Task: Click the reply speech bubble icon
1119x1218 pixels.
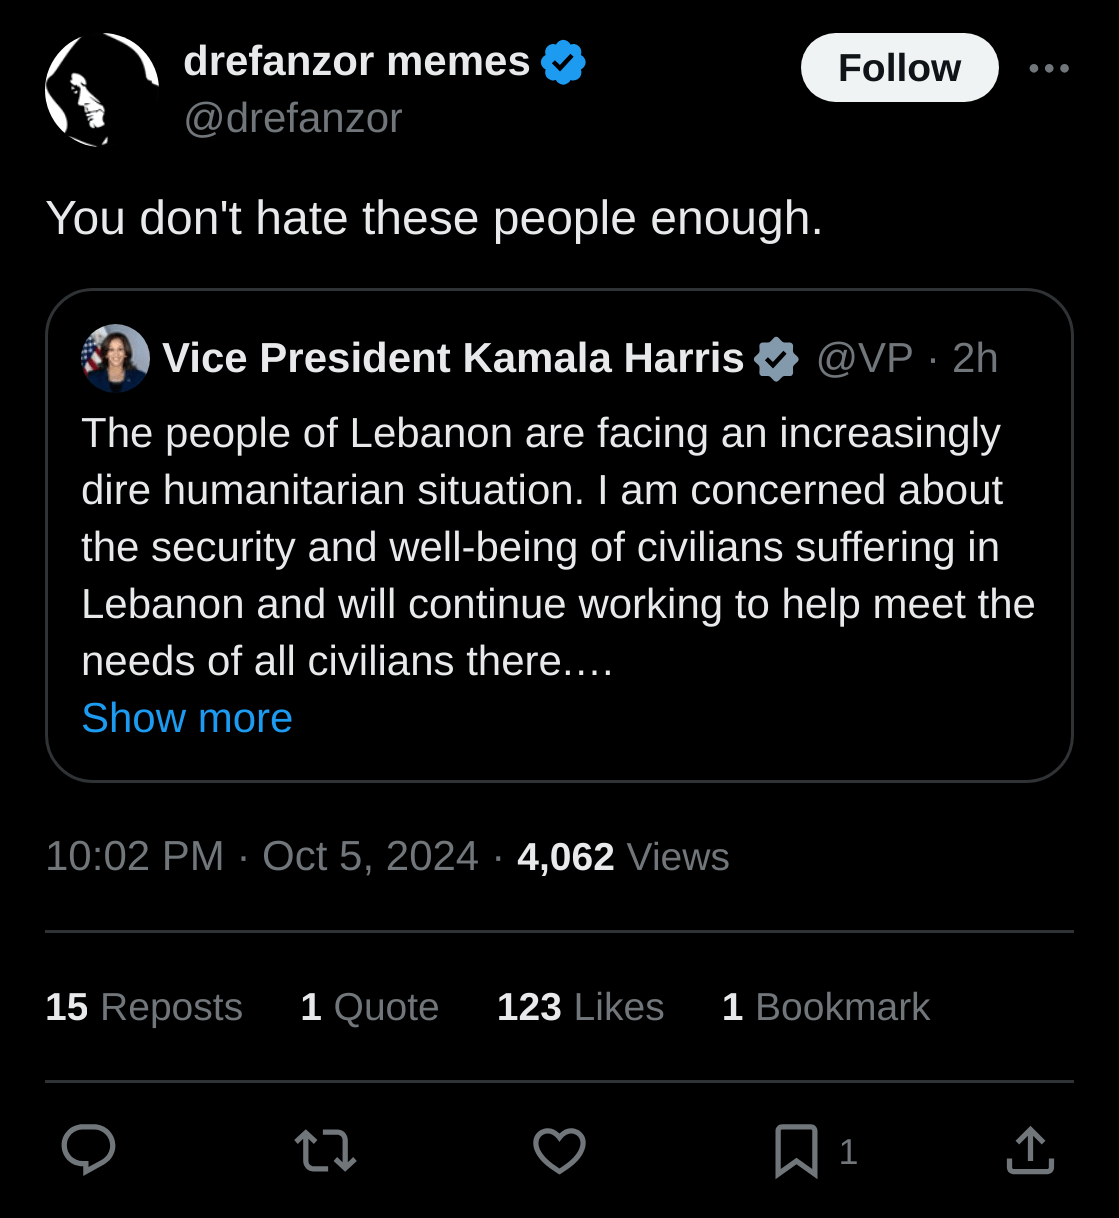Action: point(88,1150)
